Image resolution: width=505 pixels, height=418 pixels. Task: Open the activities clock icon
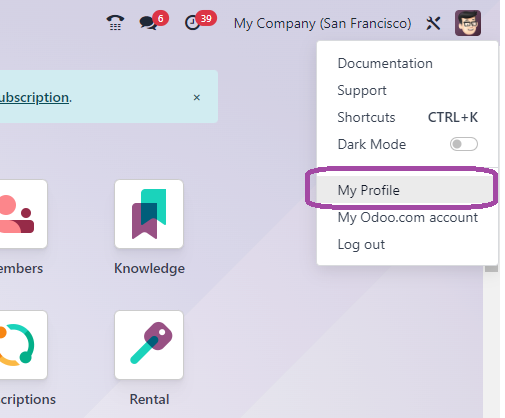tap(192, 23)
